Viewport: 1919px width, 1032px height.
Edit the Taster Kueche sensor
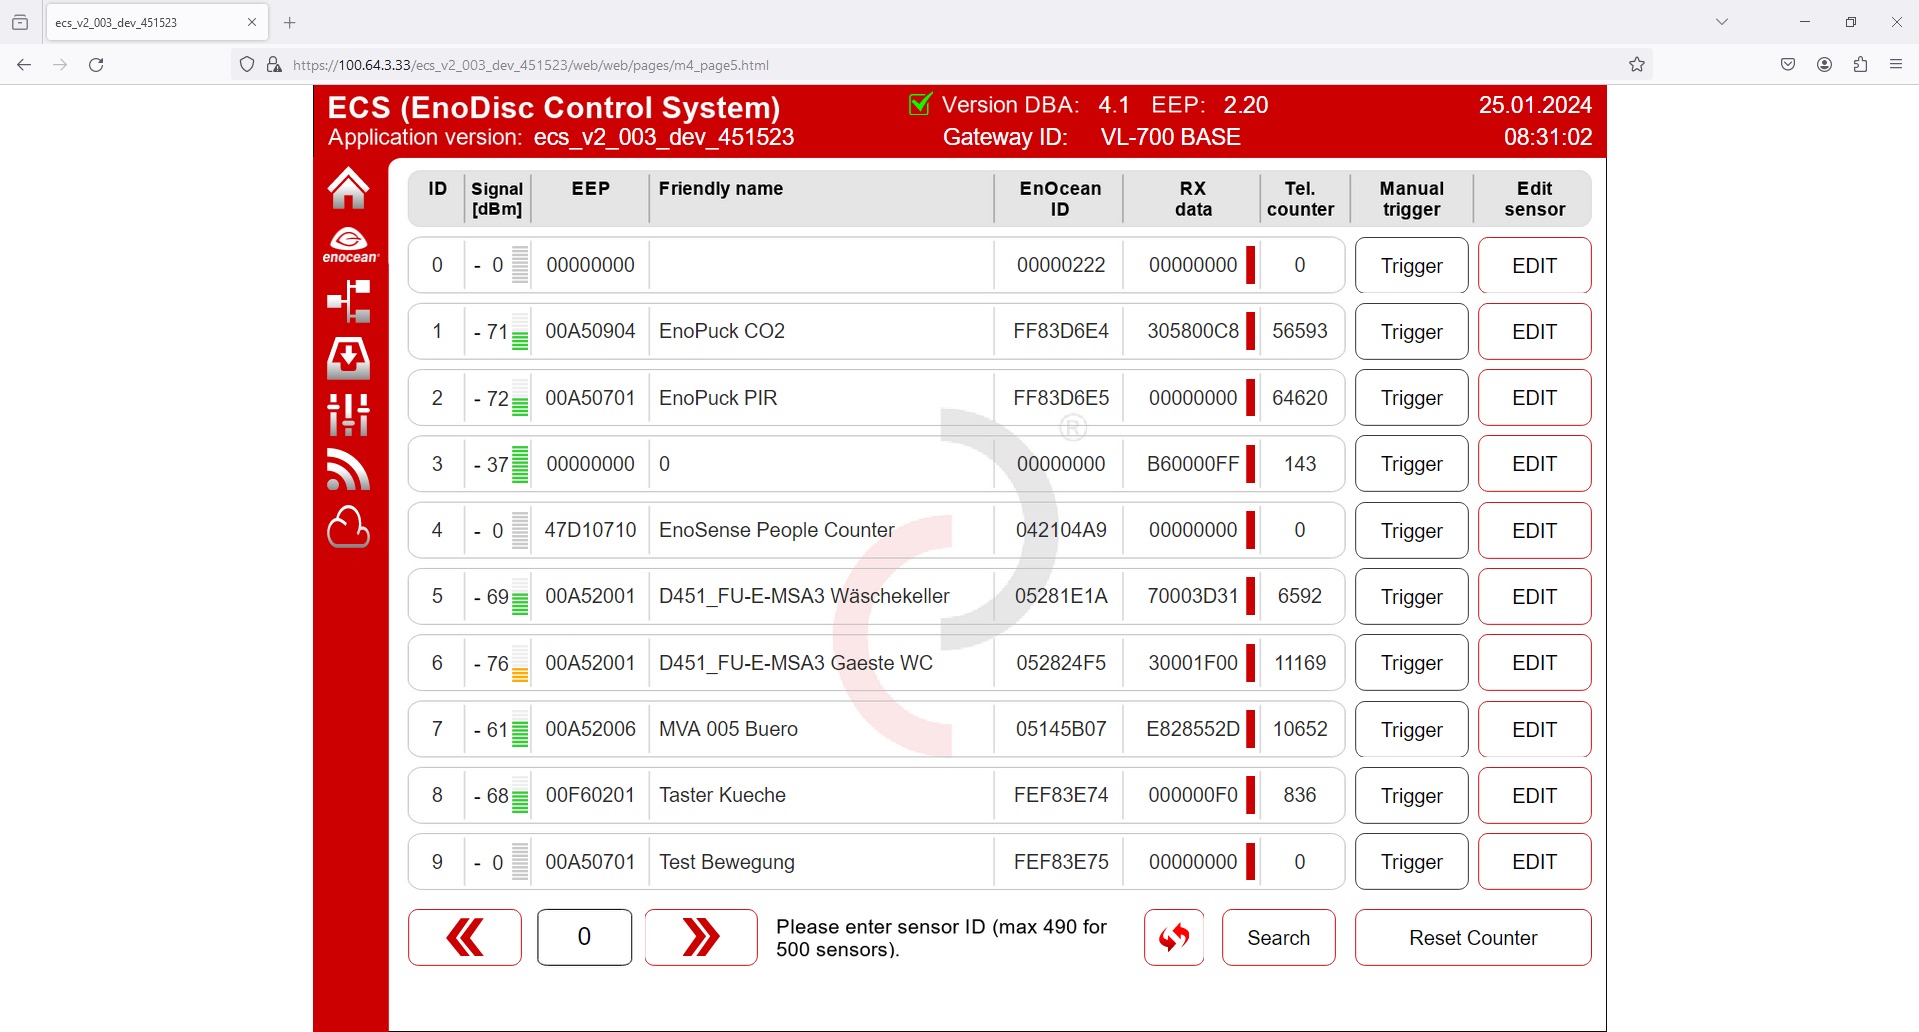[x=1534, y=796]
